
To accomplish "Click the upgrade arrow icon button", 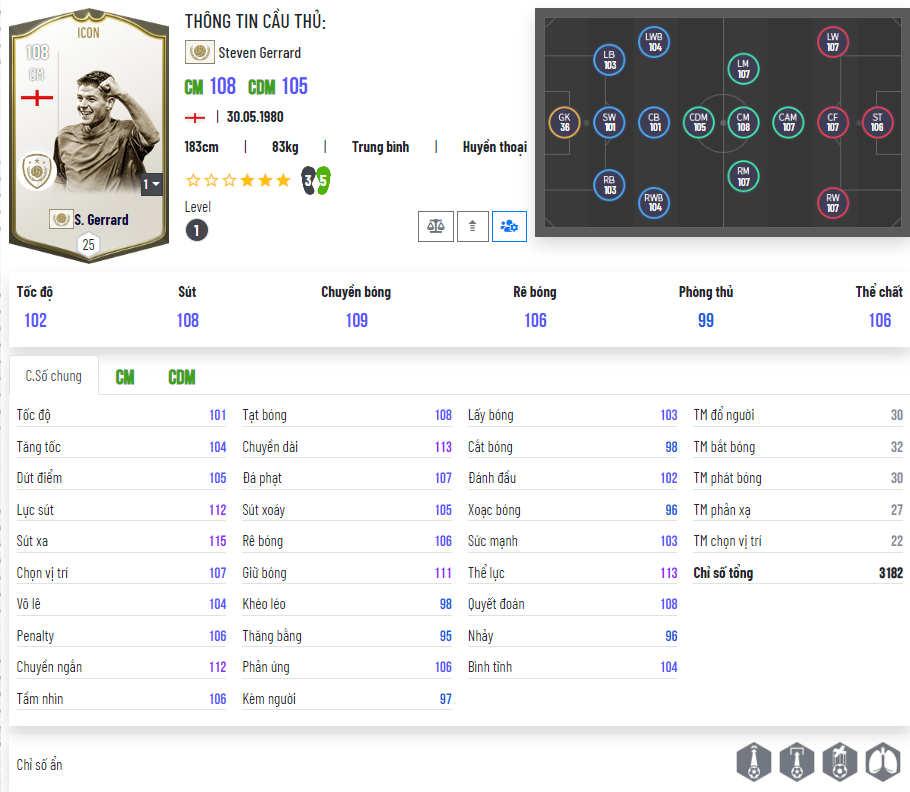I will point(472,226).
